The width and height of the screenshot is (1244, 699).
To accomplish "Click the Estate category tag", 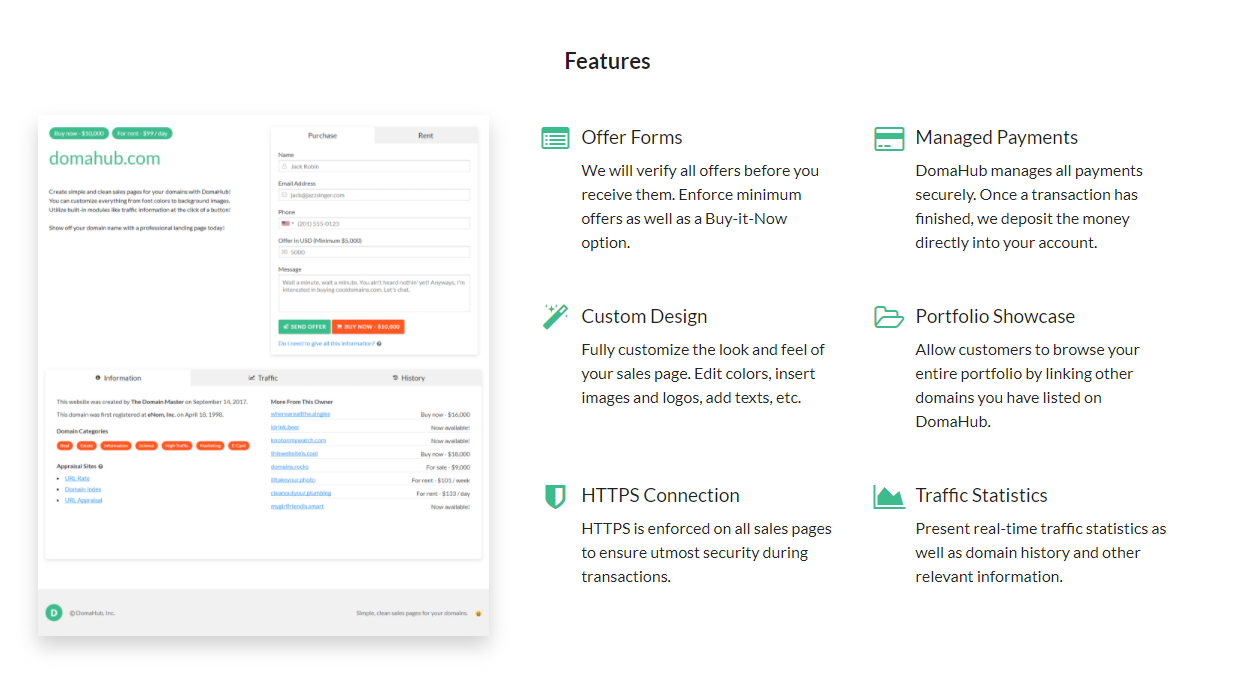I will [87, 446].
